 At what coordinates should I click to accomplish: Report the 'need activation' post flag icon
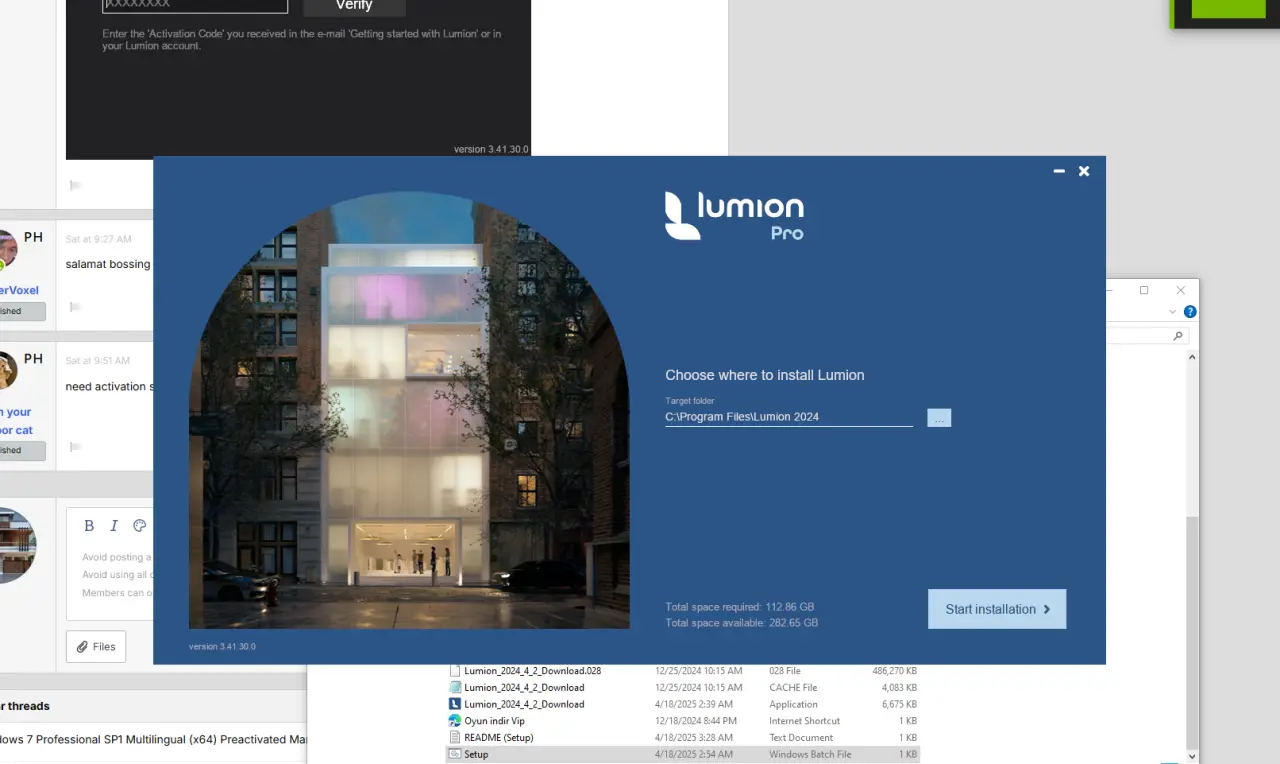[75, 447]
